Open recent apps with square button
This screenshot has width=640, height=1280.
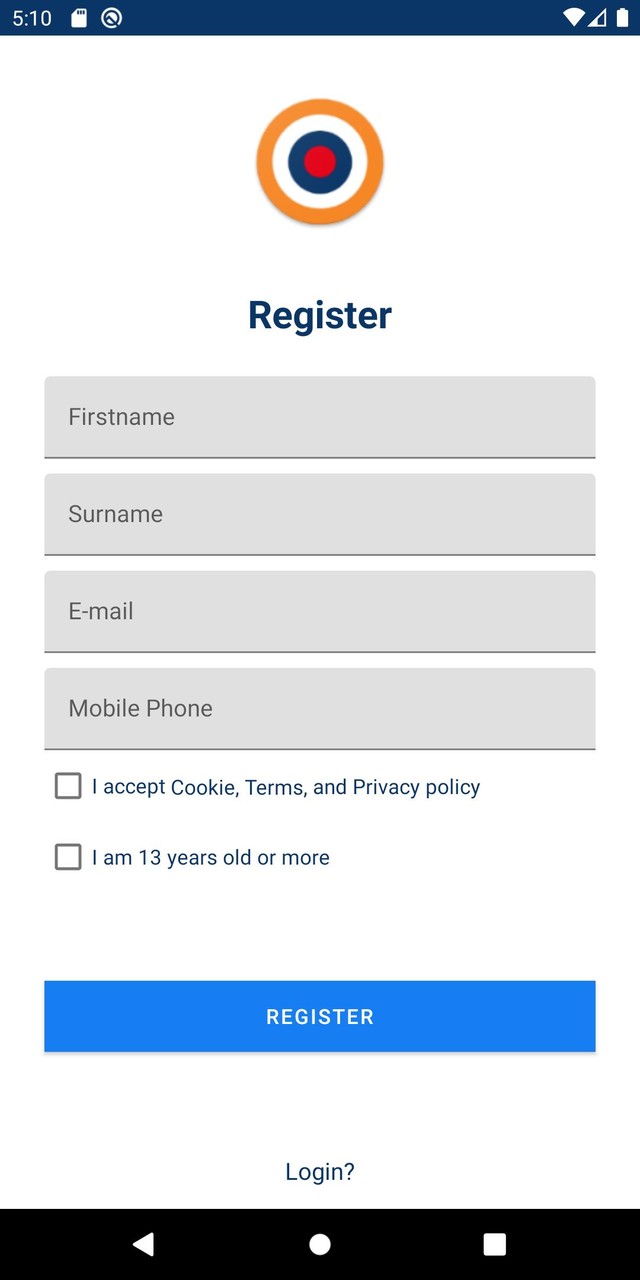[494, 1244]
